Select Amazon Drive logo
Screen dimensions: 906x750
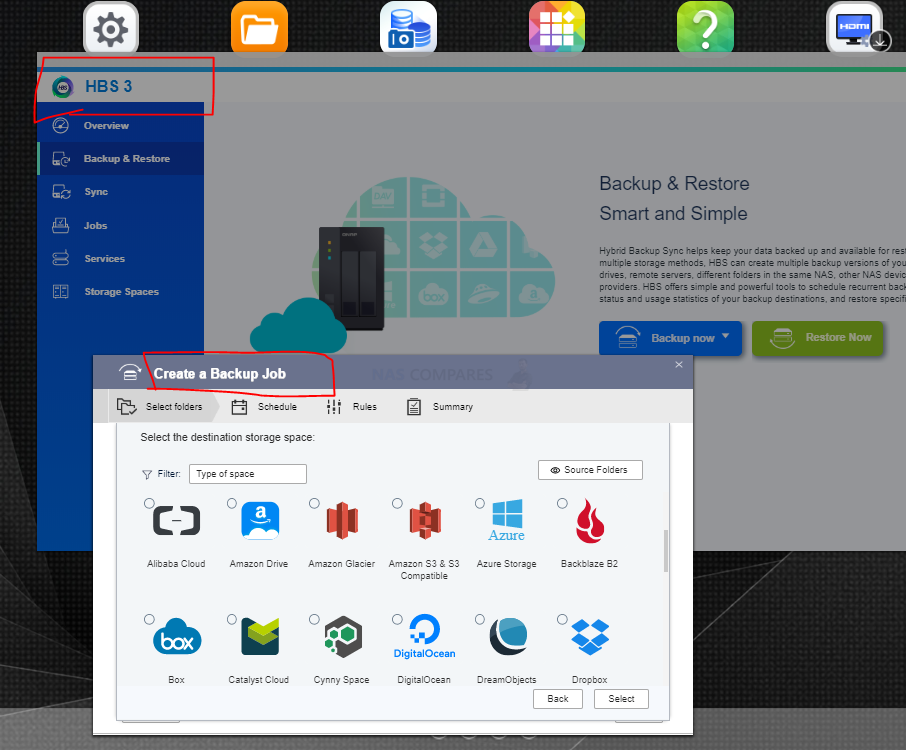[x=259, y=521]
